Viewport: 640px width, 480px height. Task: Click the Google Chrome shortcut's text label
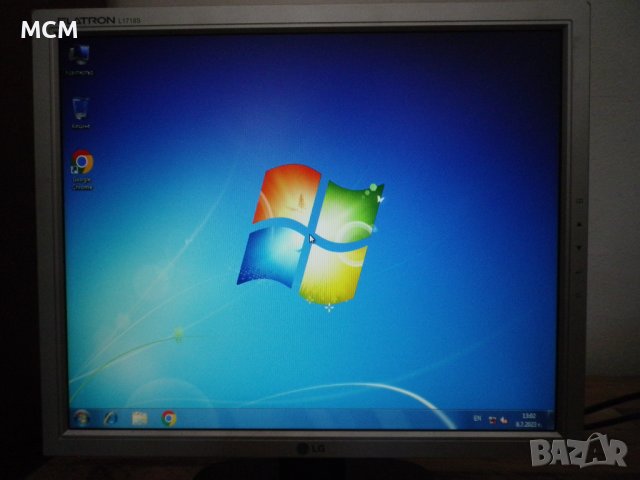click(x=82, y=184)
